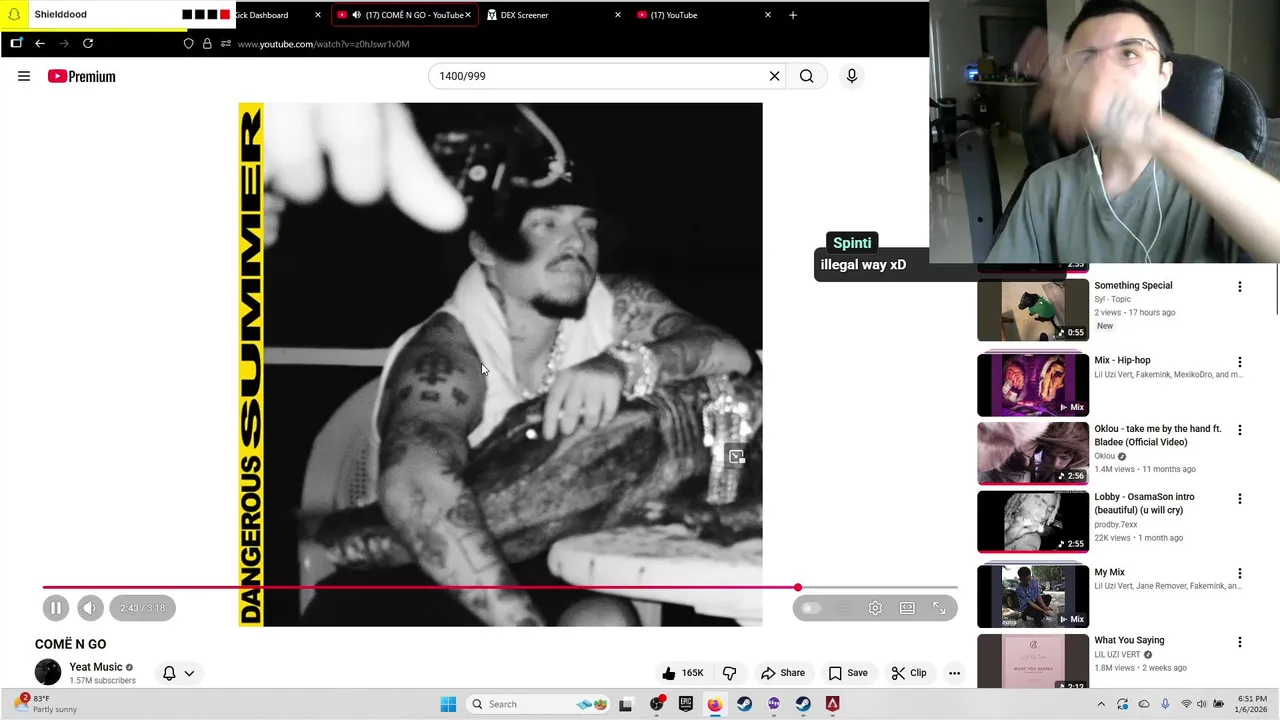Open Windows Start menu
The image size is (1280, 720).
coord(448,704)
